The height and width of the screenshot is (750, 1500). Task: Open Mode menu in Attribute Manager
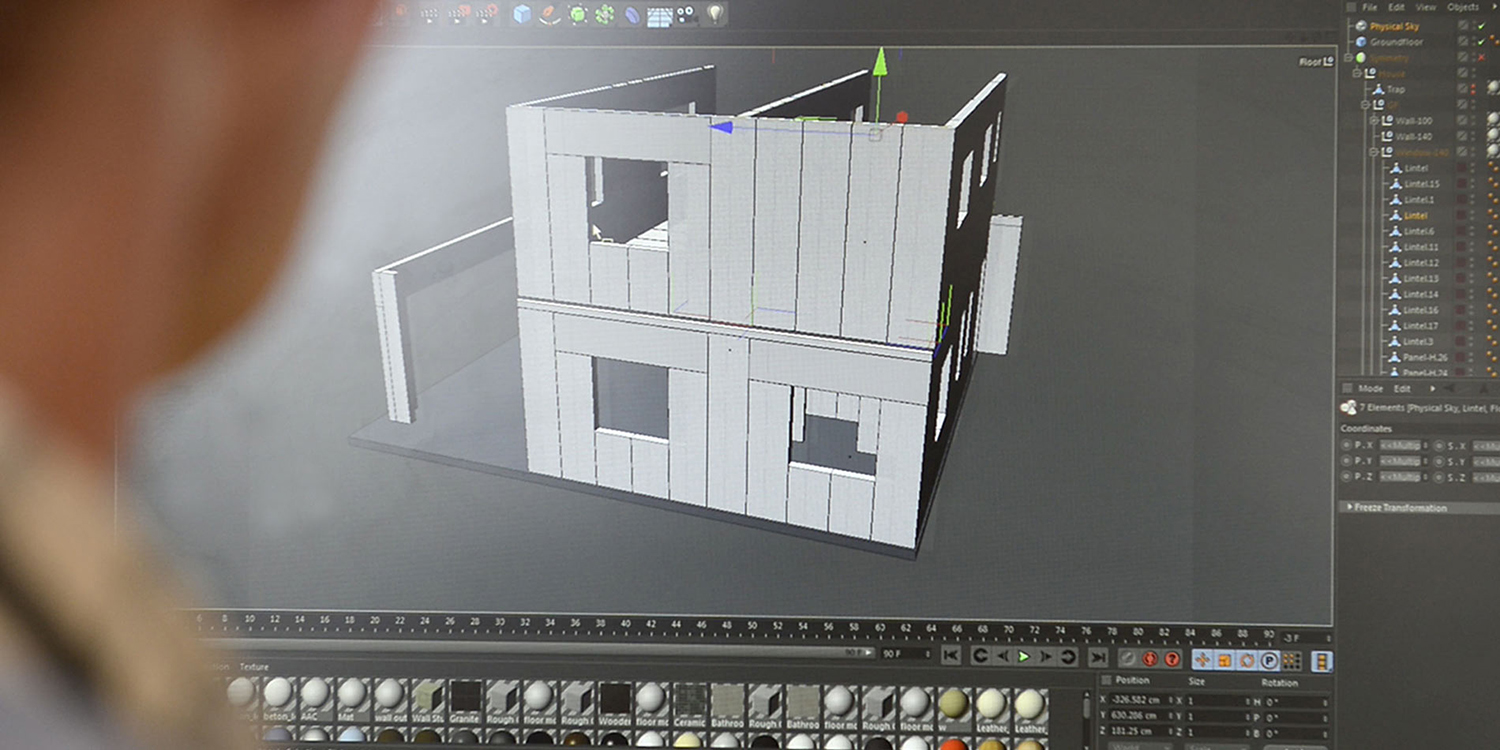click(x=1371, y=388)
